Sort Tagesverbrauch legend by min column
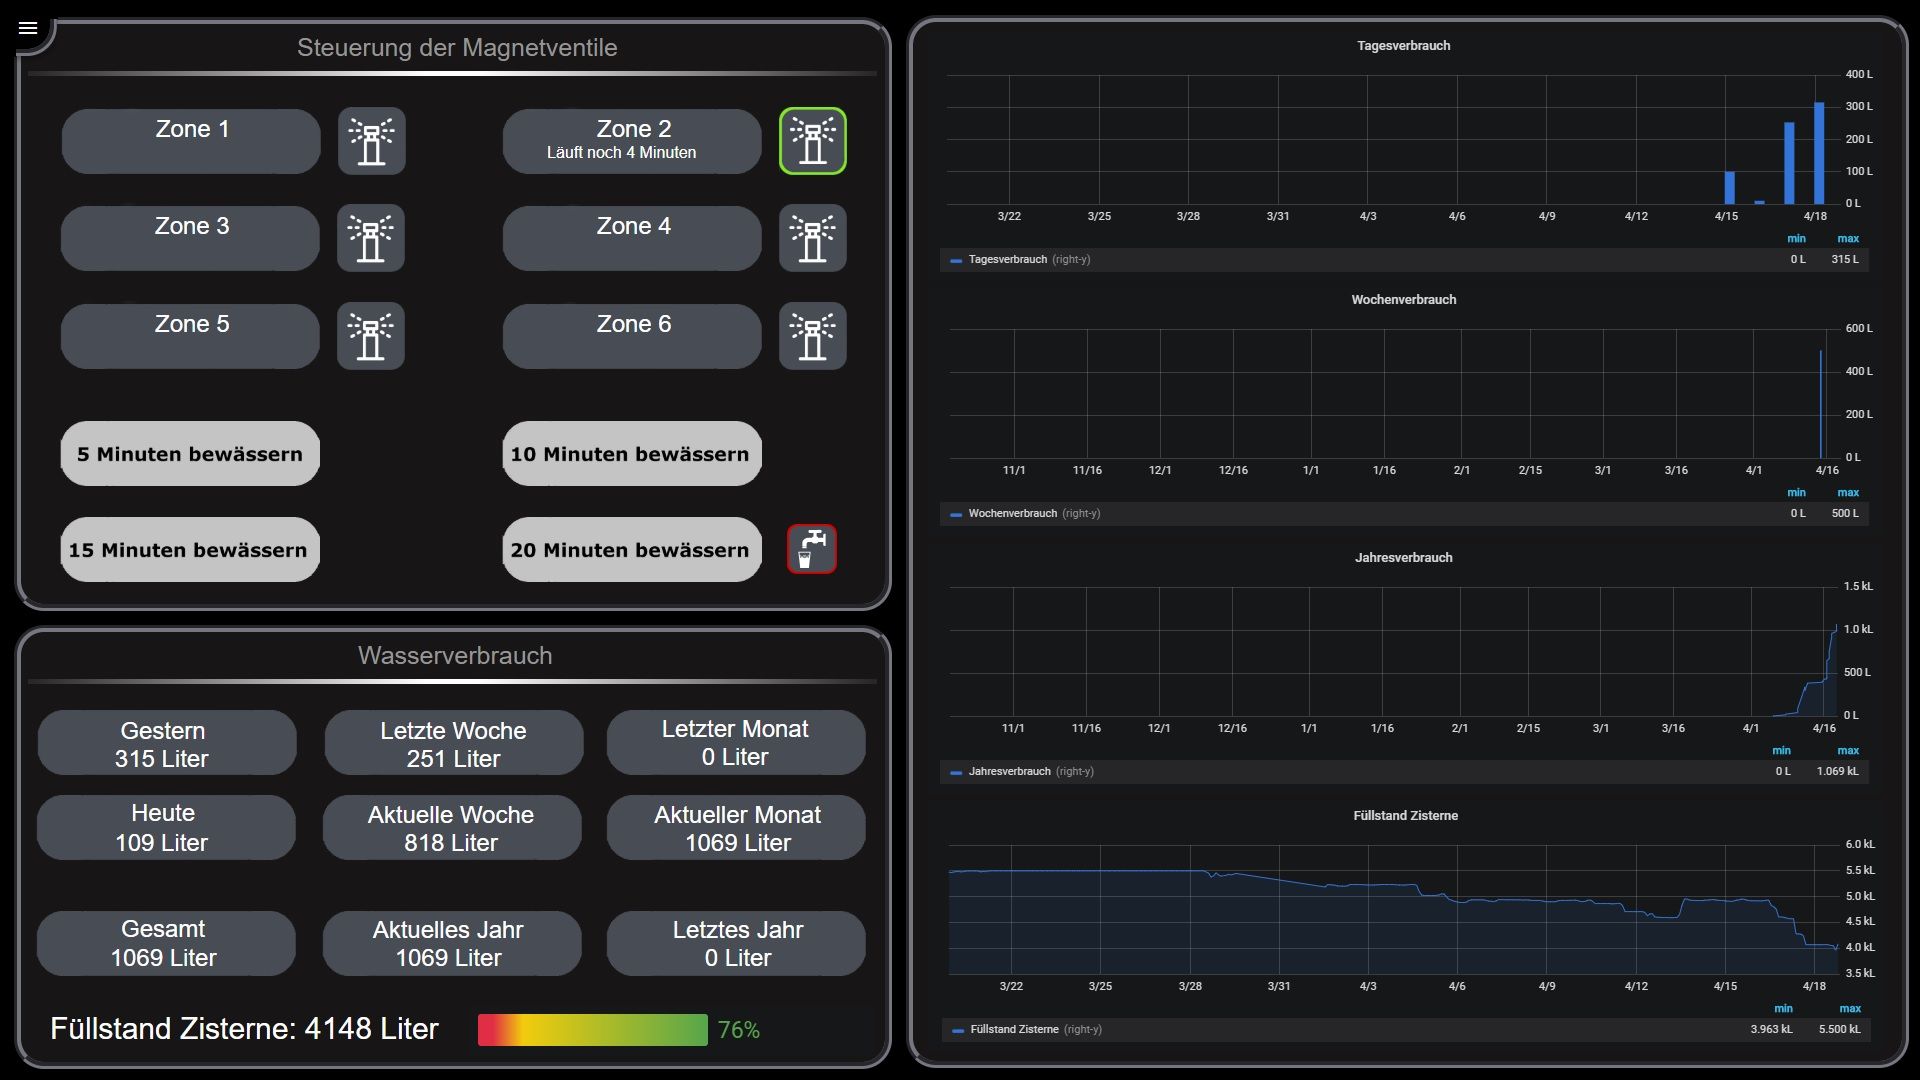The width and height of the screenshot is (1920, 1080). (x=1796, y=239)
